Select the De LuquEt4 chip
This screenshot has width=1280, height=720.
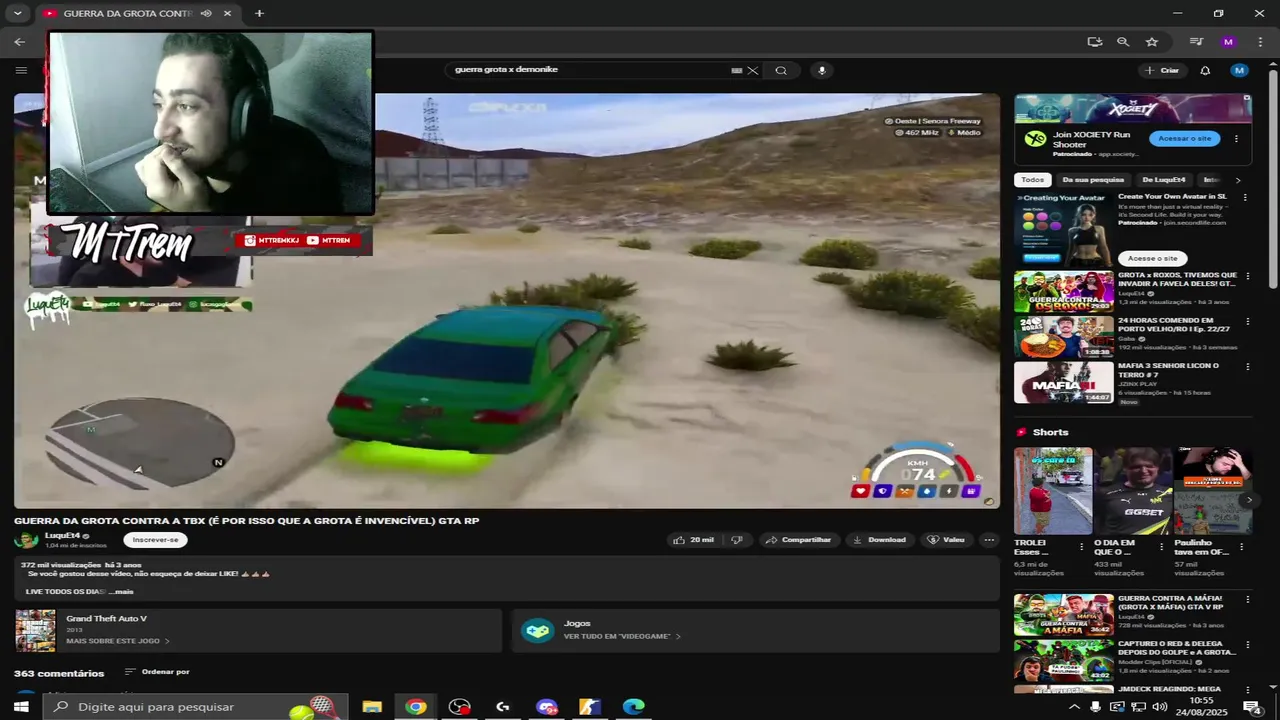click(1164, 180)
